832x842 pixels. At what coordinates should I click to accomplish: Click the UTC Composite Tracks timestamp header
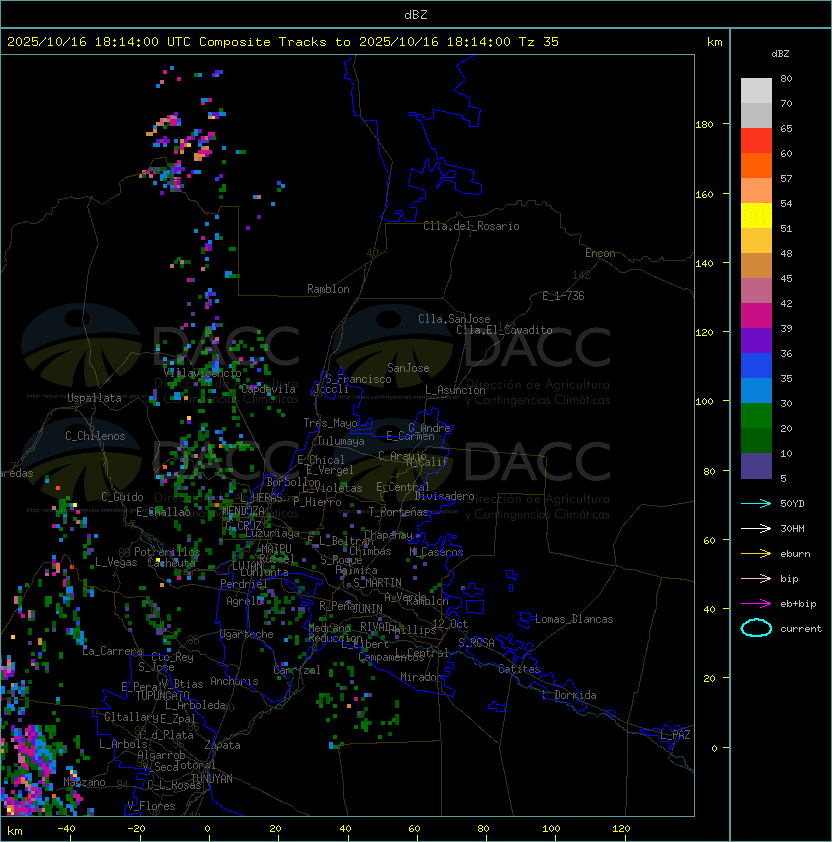point(283,42)
